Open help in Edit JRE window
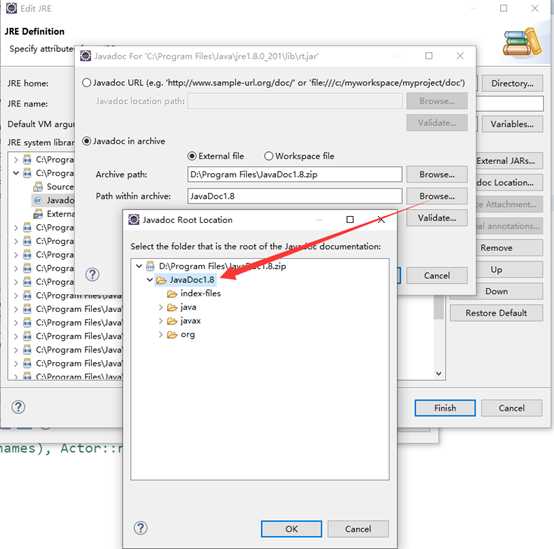 pos(18,407)
